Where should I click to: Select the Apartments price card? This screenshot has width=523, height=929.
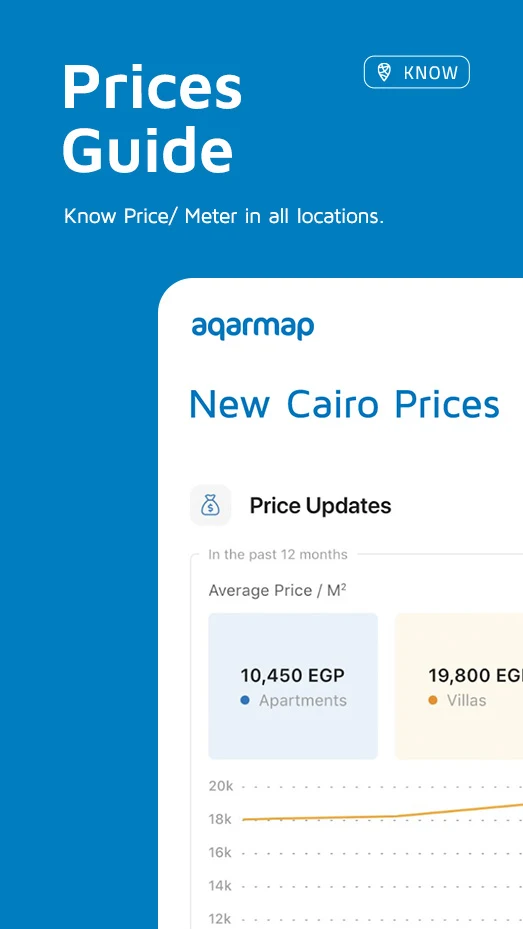[293, 686]
